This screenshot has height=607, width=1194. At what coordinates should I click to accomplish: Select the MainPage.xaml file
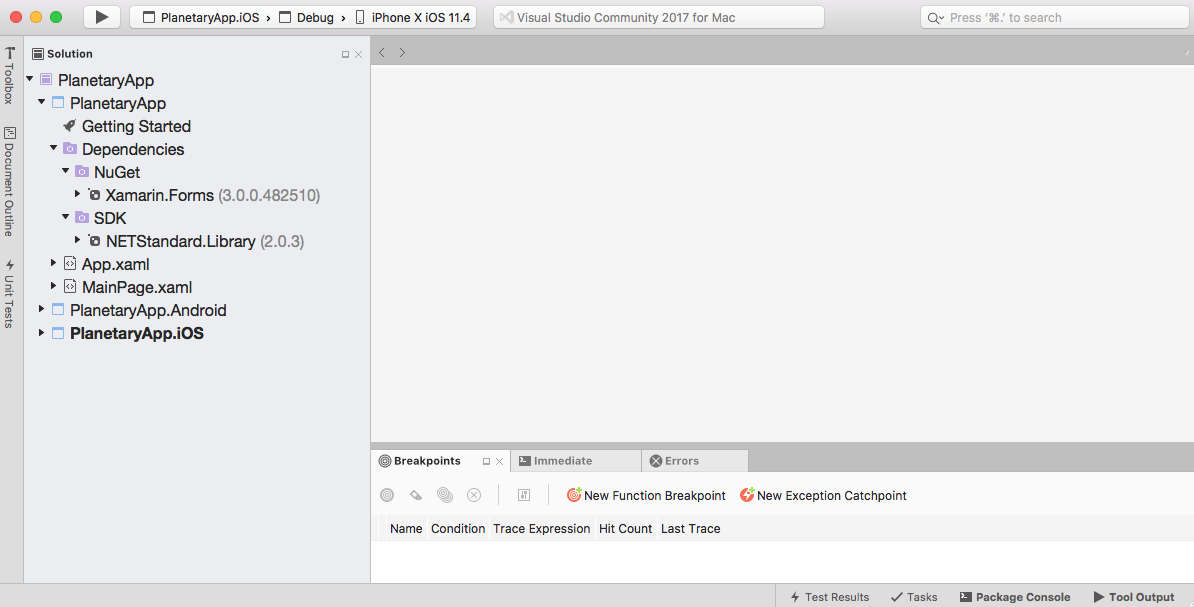tap(137, 287)
